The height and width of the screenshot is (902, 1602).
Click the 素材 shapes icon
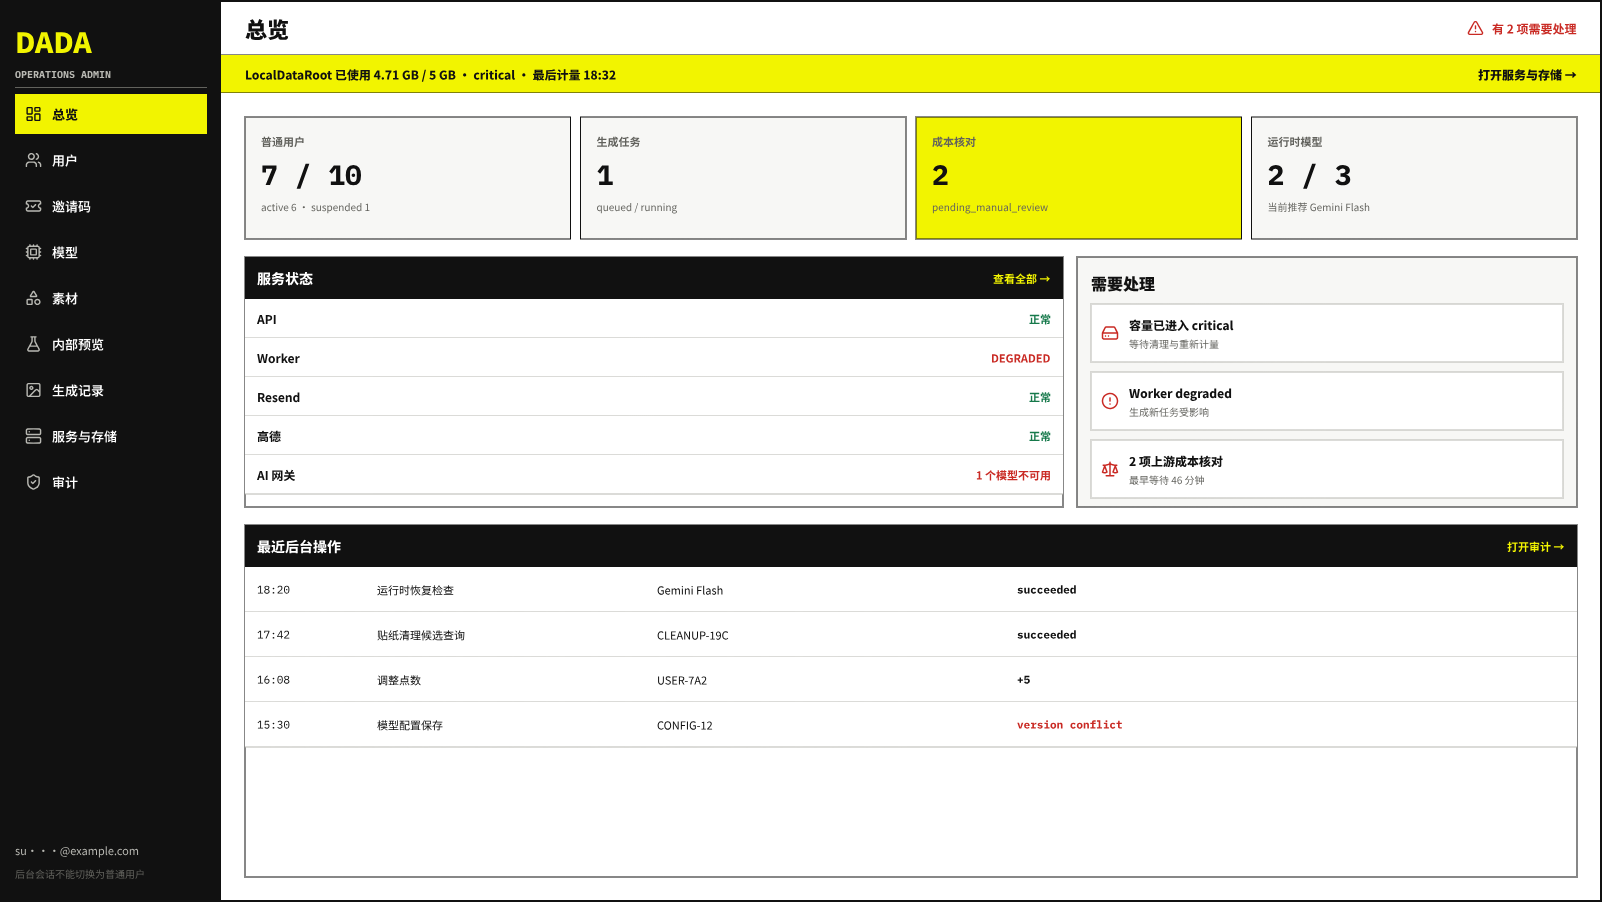coord(33,298)
